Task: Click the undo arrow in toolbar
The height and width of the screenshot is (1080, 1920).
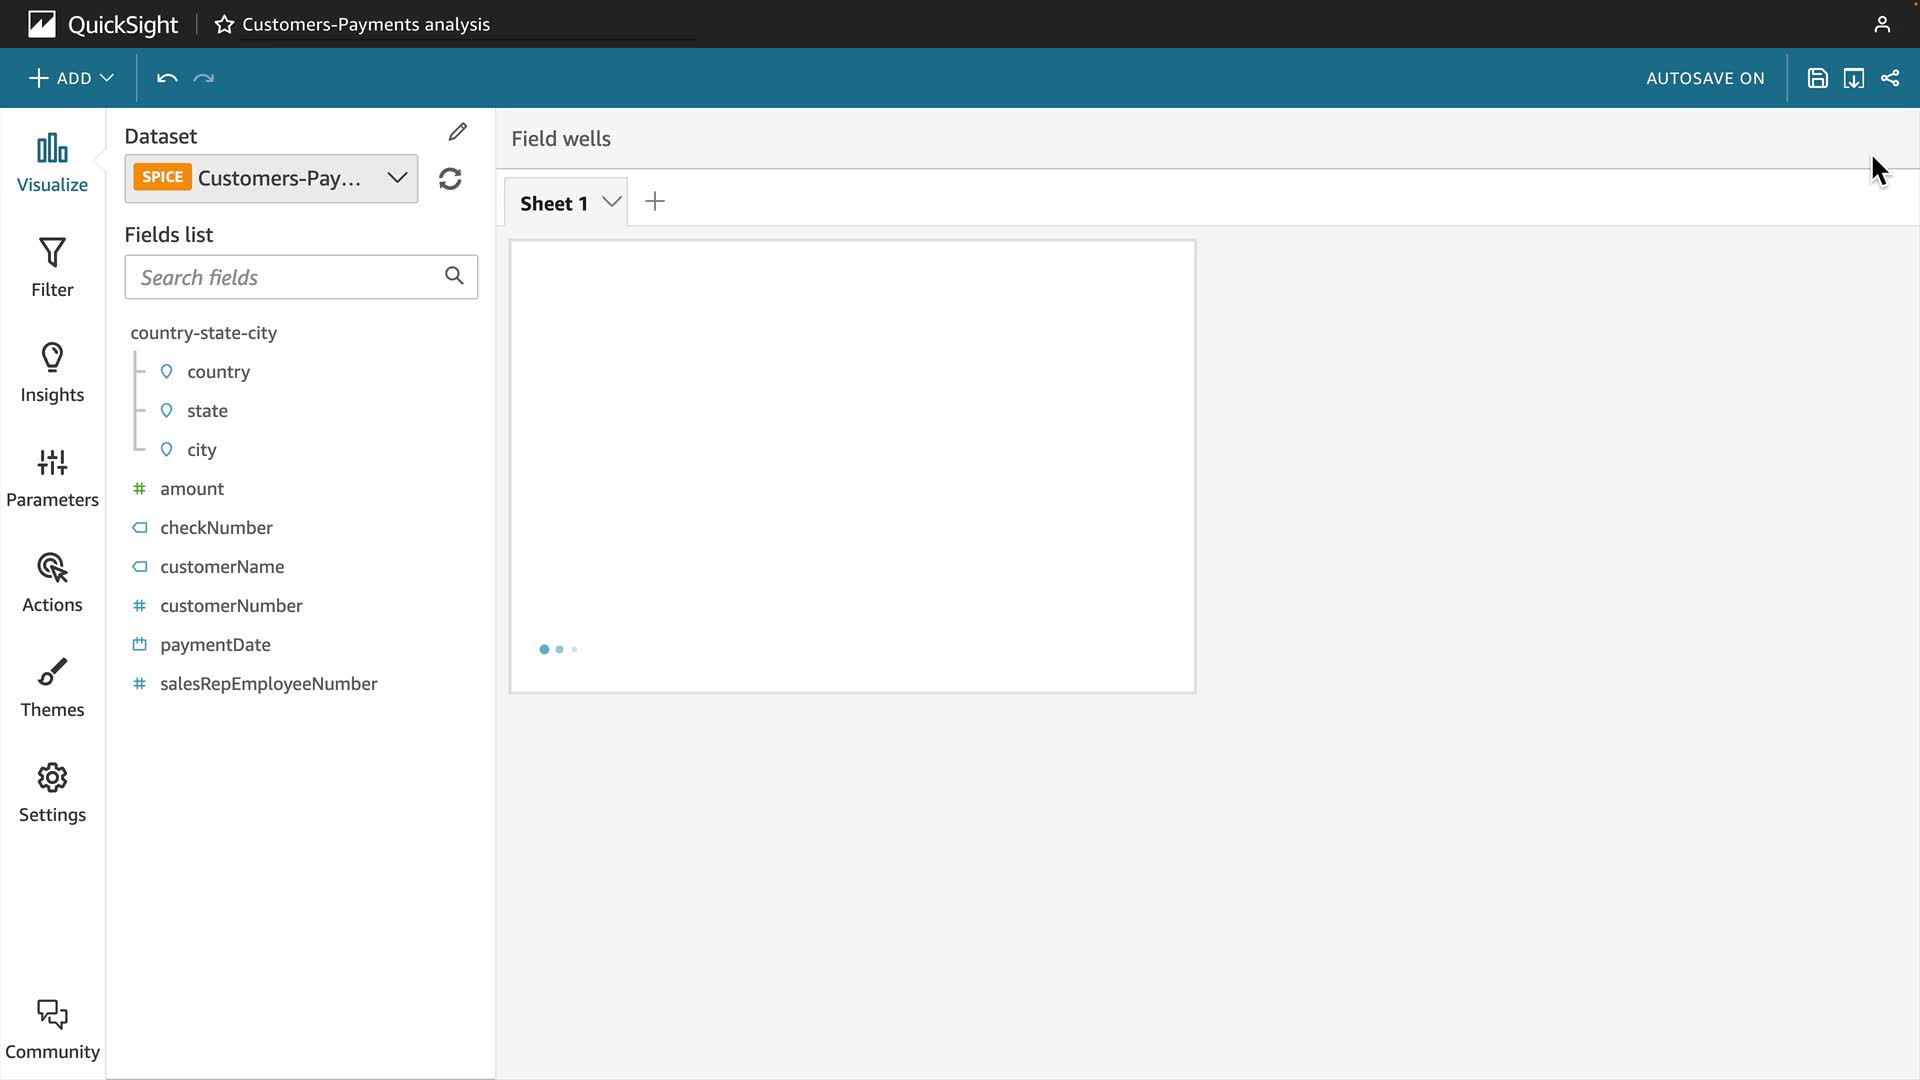Action: coord(167,78)
